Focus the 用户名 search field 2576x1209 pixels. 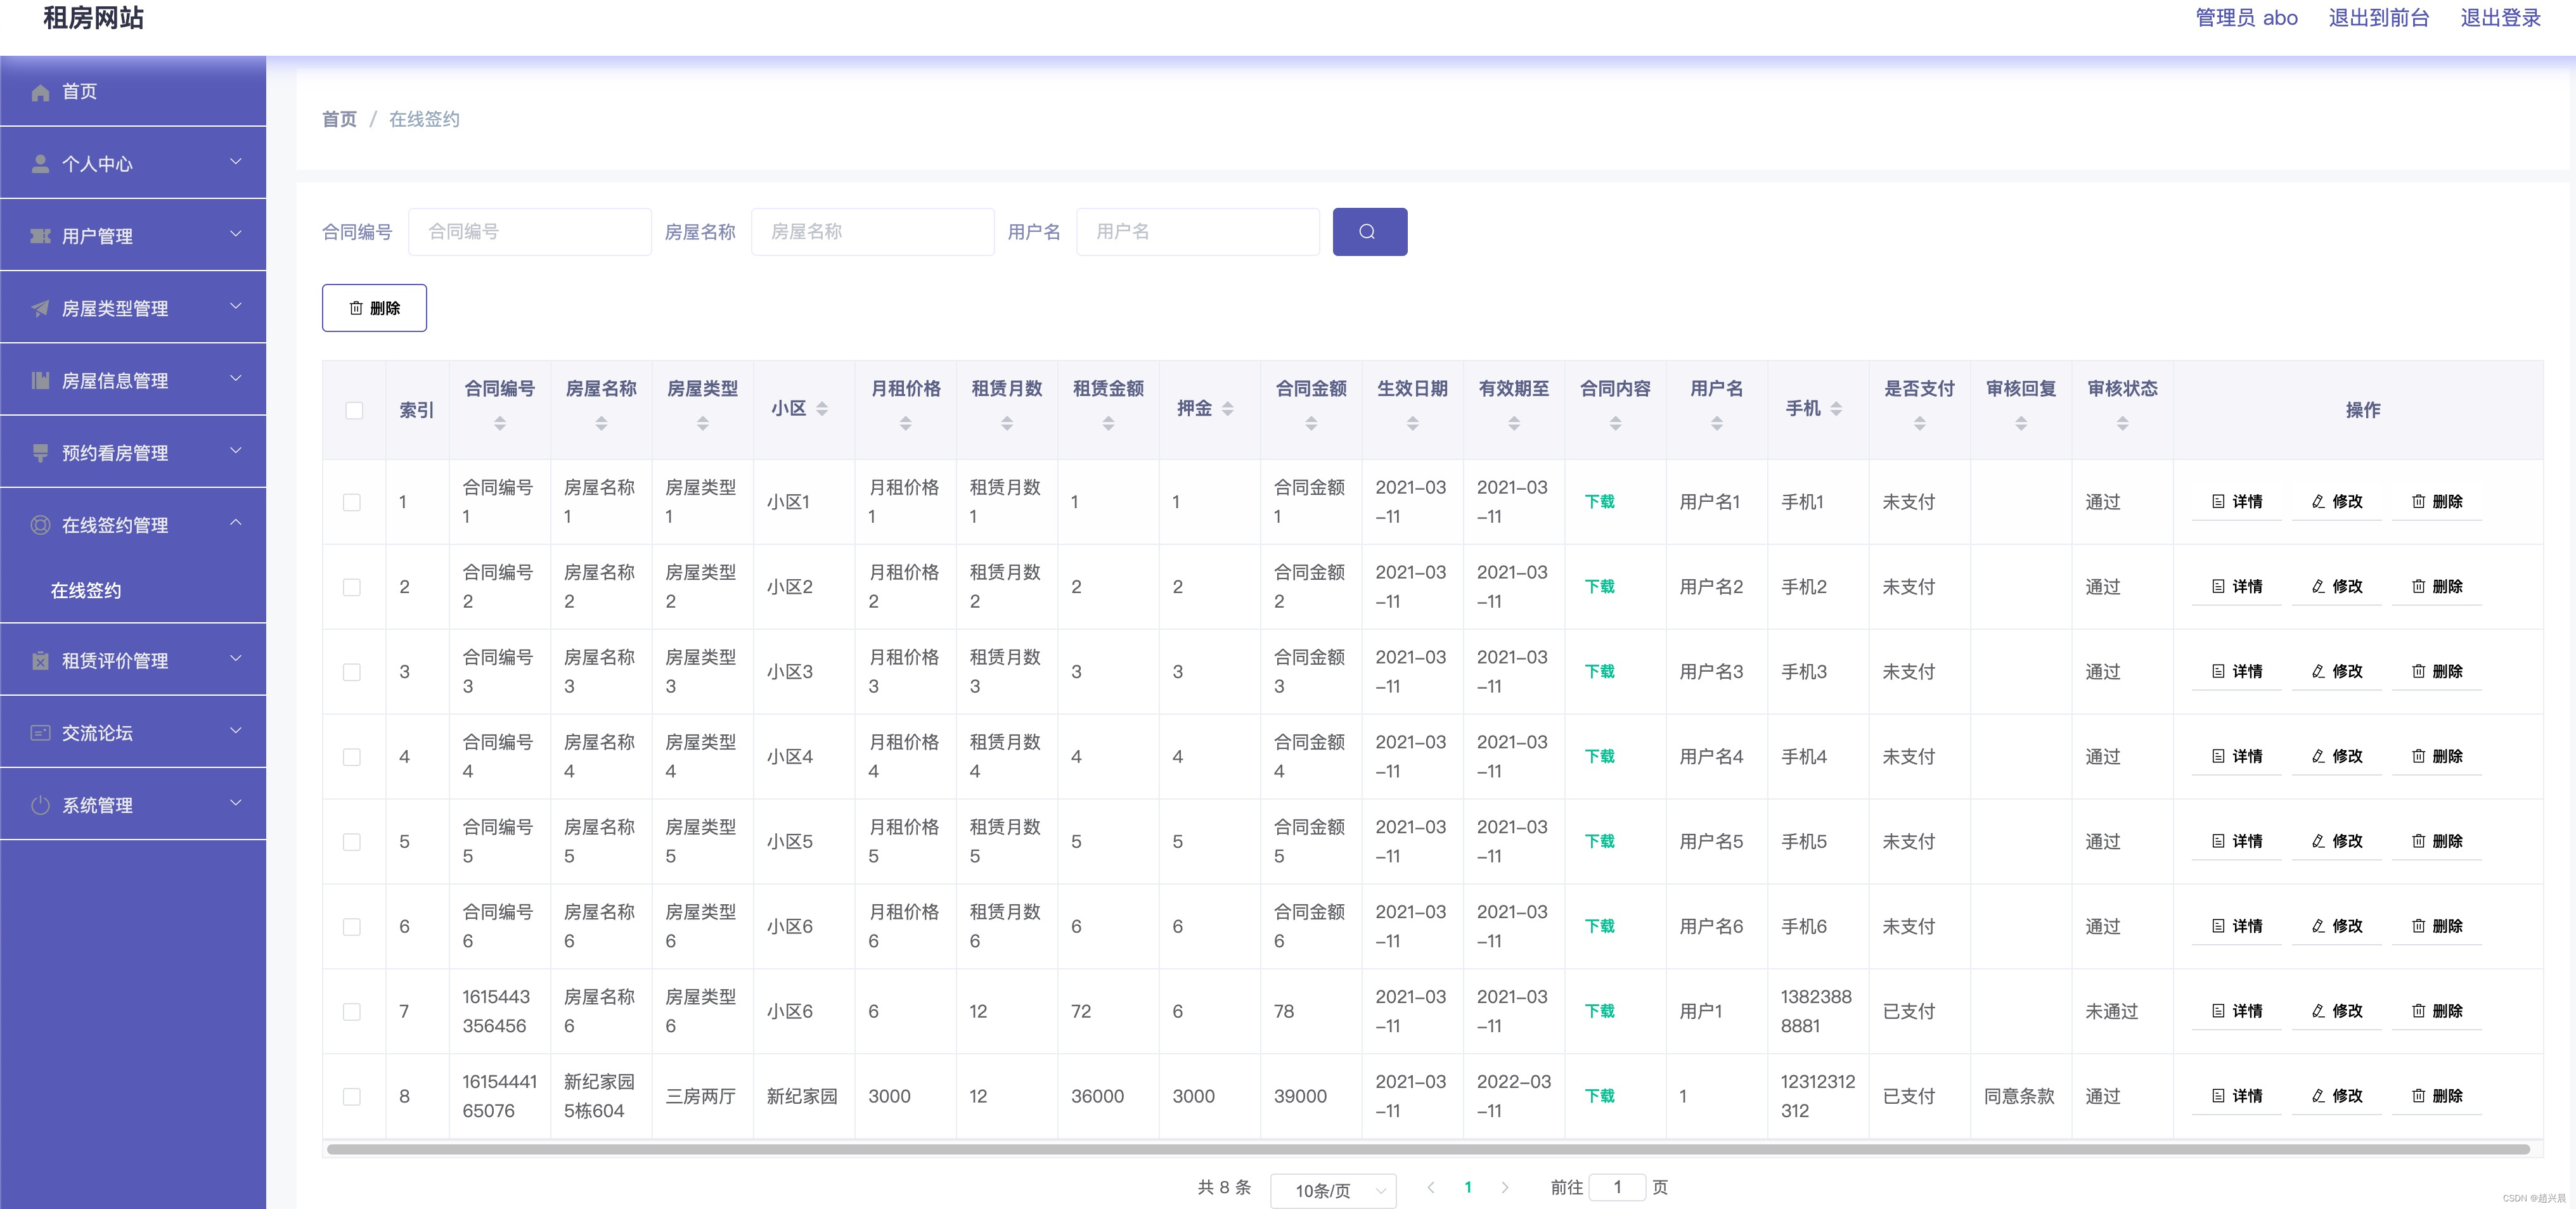tap(1197, 231)
